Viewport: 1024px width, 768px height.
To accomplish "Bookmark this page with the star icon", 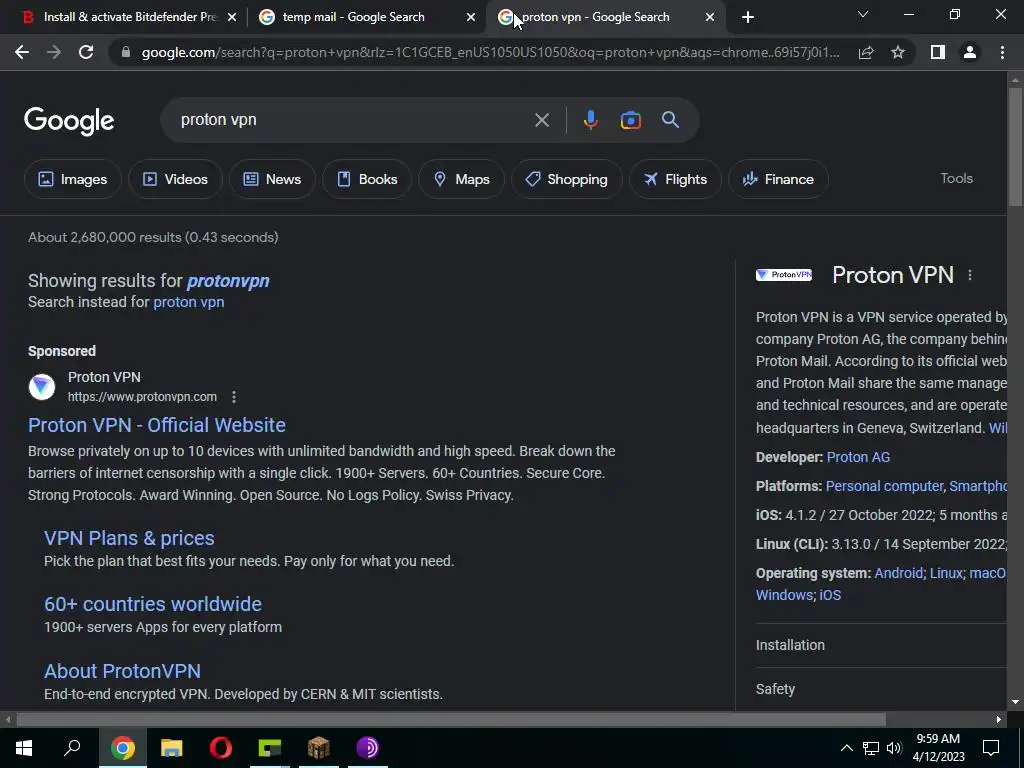I will click(898, 52).
